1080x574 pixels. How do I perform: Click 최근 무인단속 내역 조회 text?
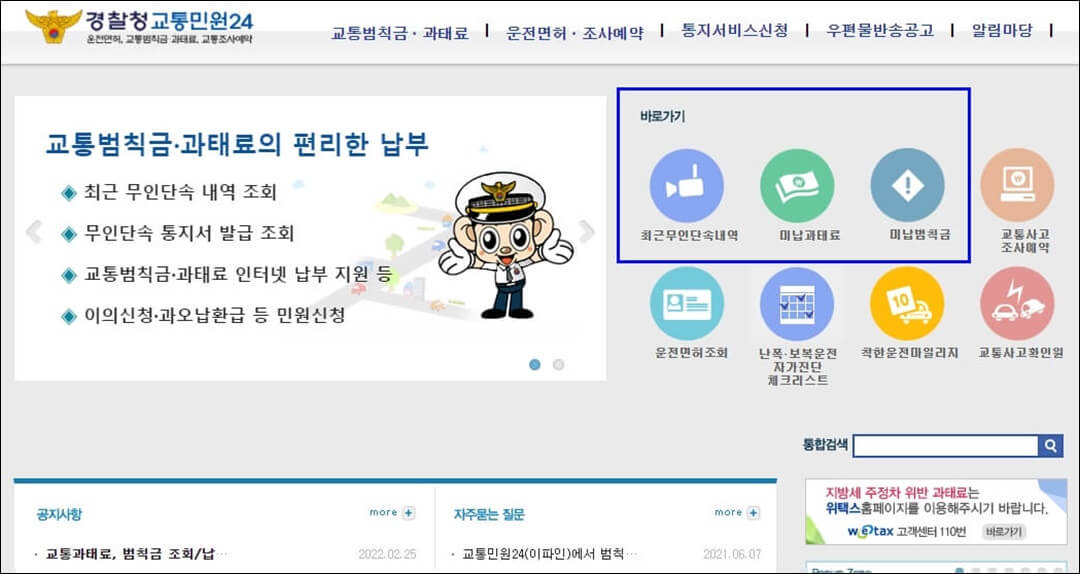(x=180, y=192)
